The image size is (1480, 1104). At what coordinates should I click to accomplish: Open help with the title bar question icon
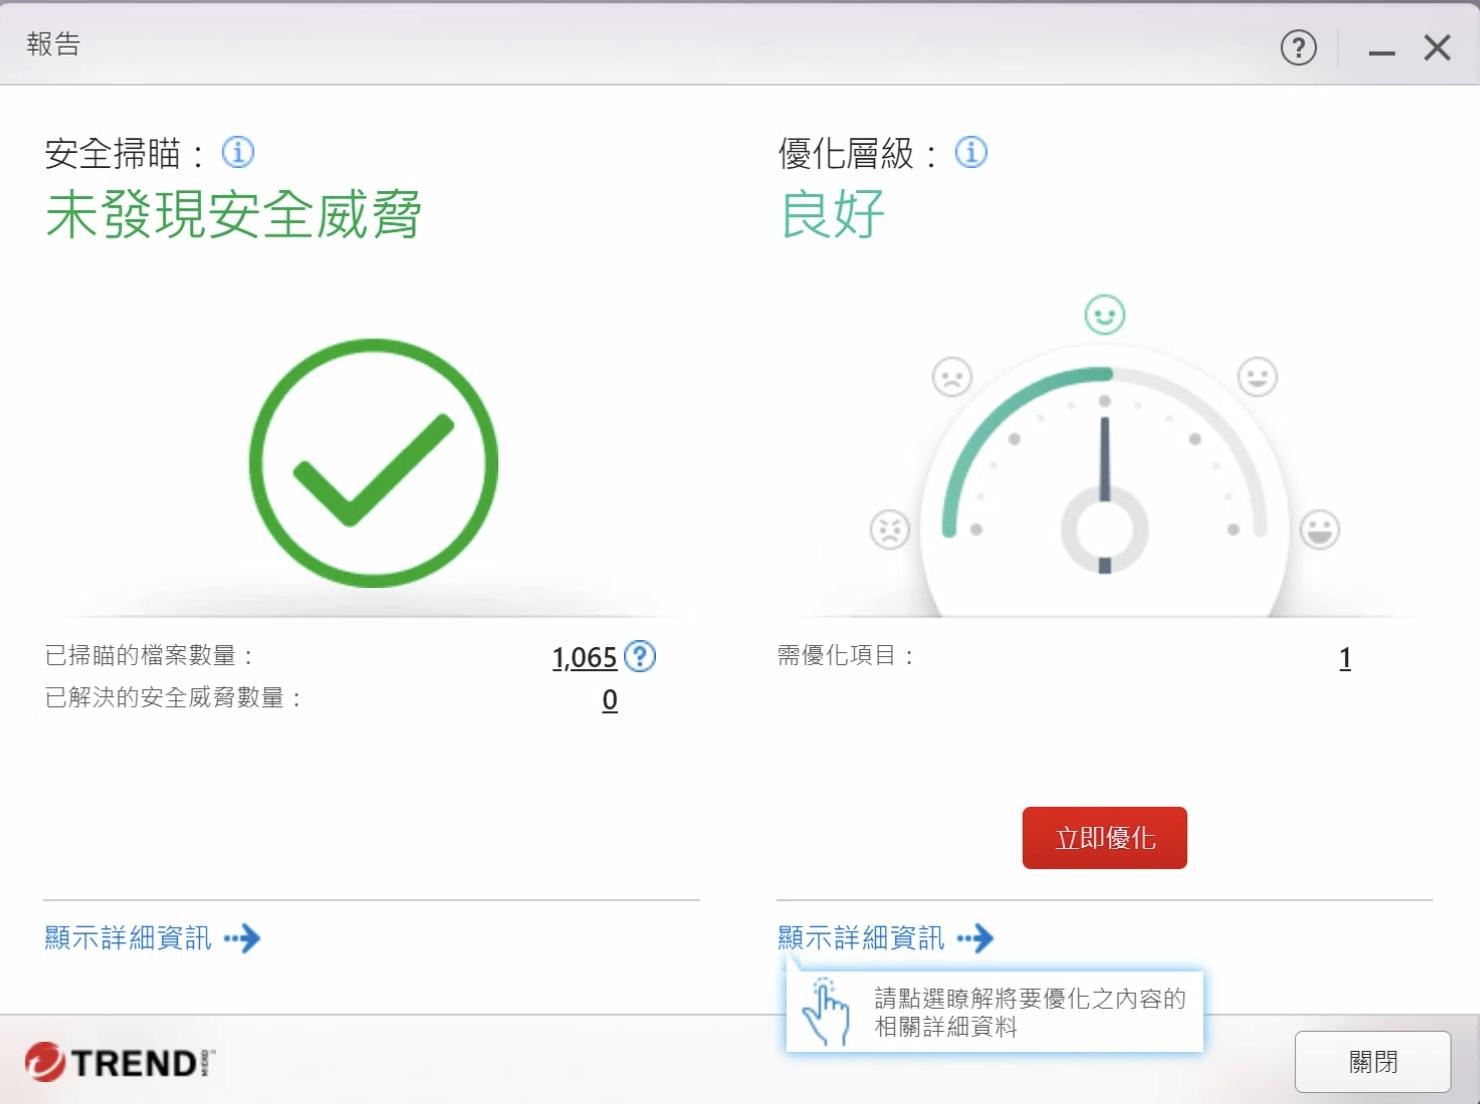[1298, 47]
